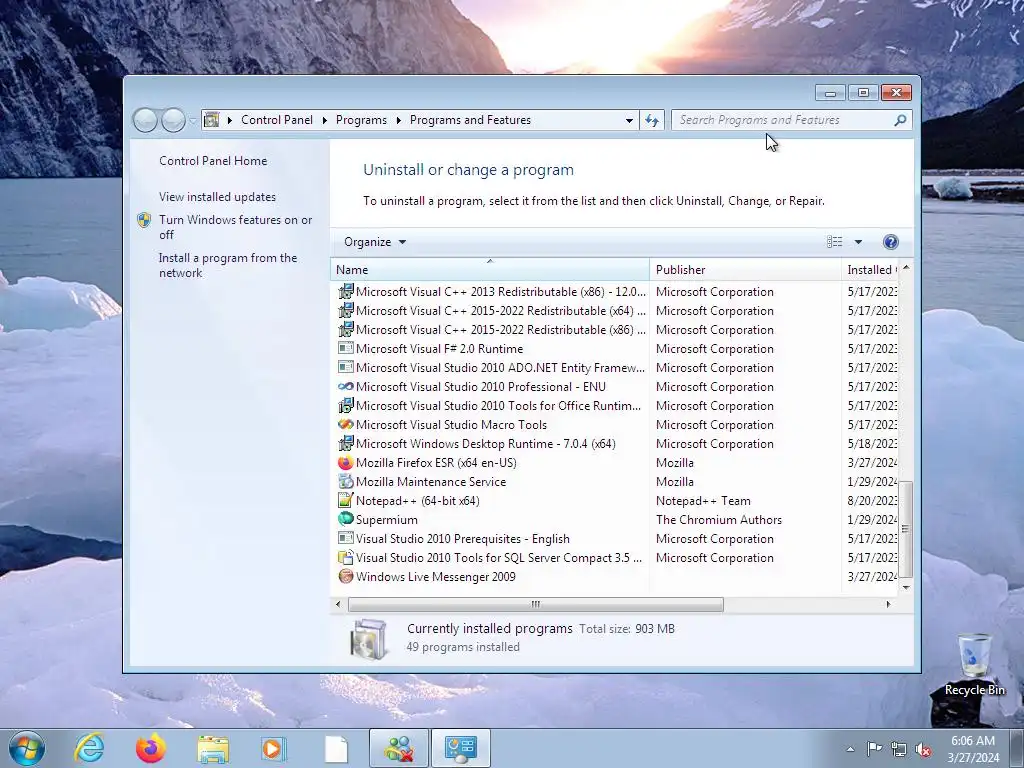The image size is (1024, 768).
Task: Click the help question mark icon
Action: click(x=890, y=242)
